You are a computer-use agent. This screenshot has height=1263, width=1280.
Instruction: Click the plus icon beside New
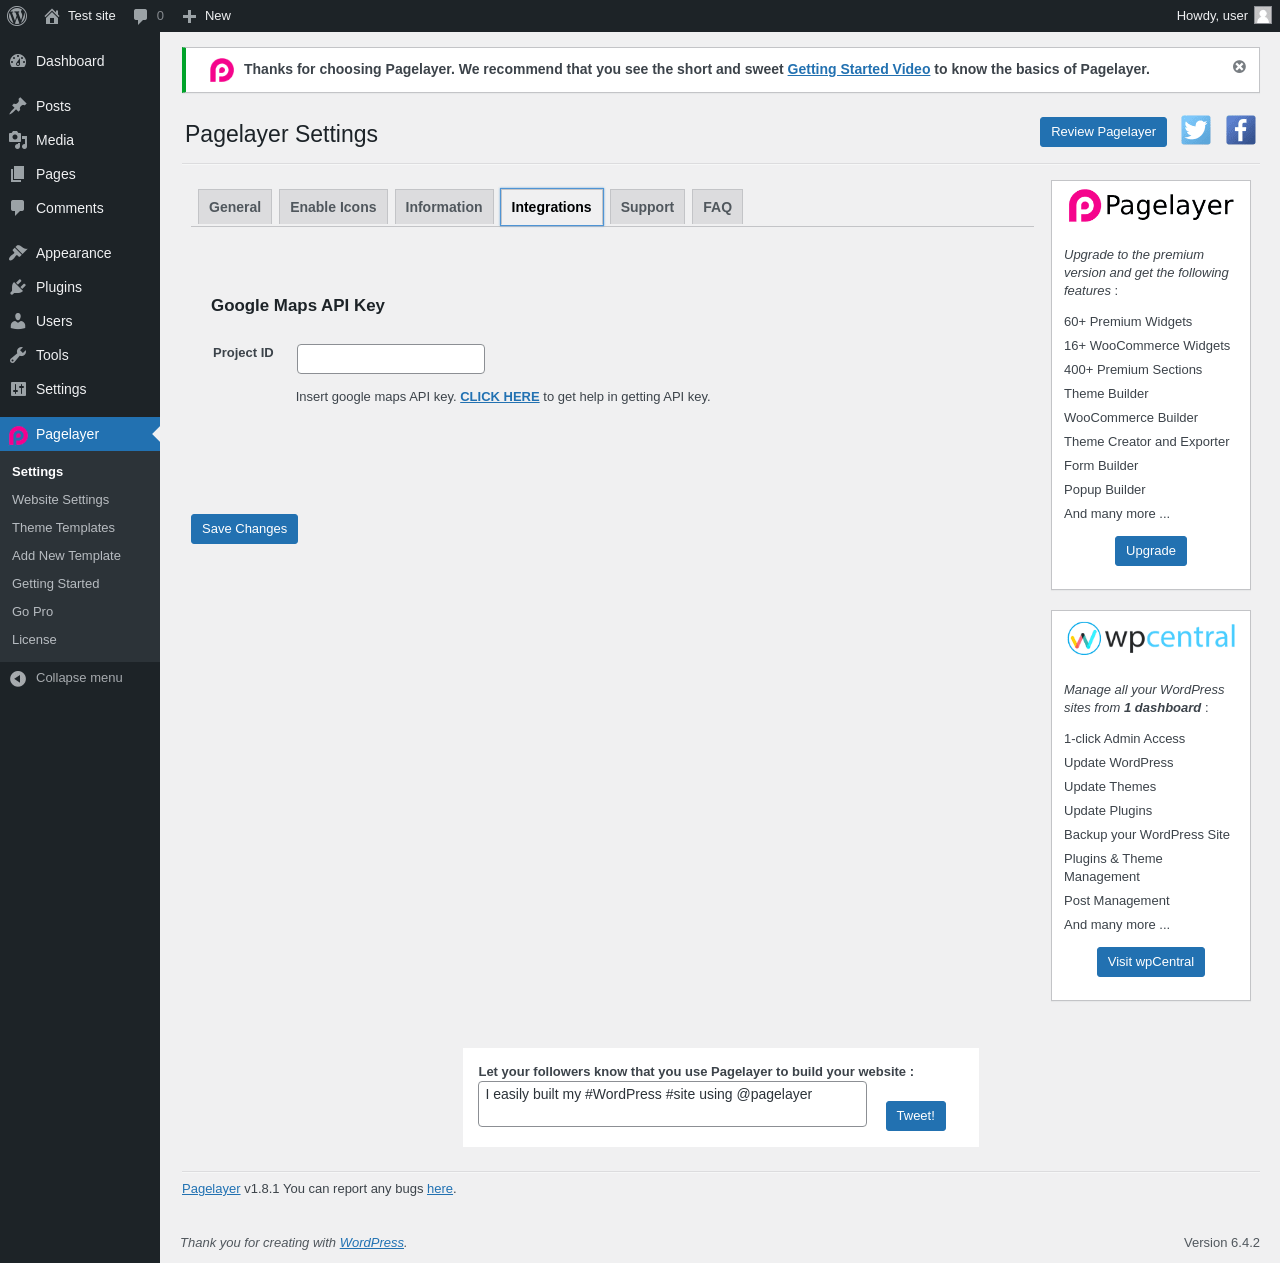tap(189, 16)
